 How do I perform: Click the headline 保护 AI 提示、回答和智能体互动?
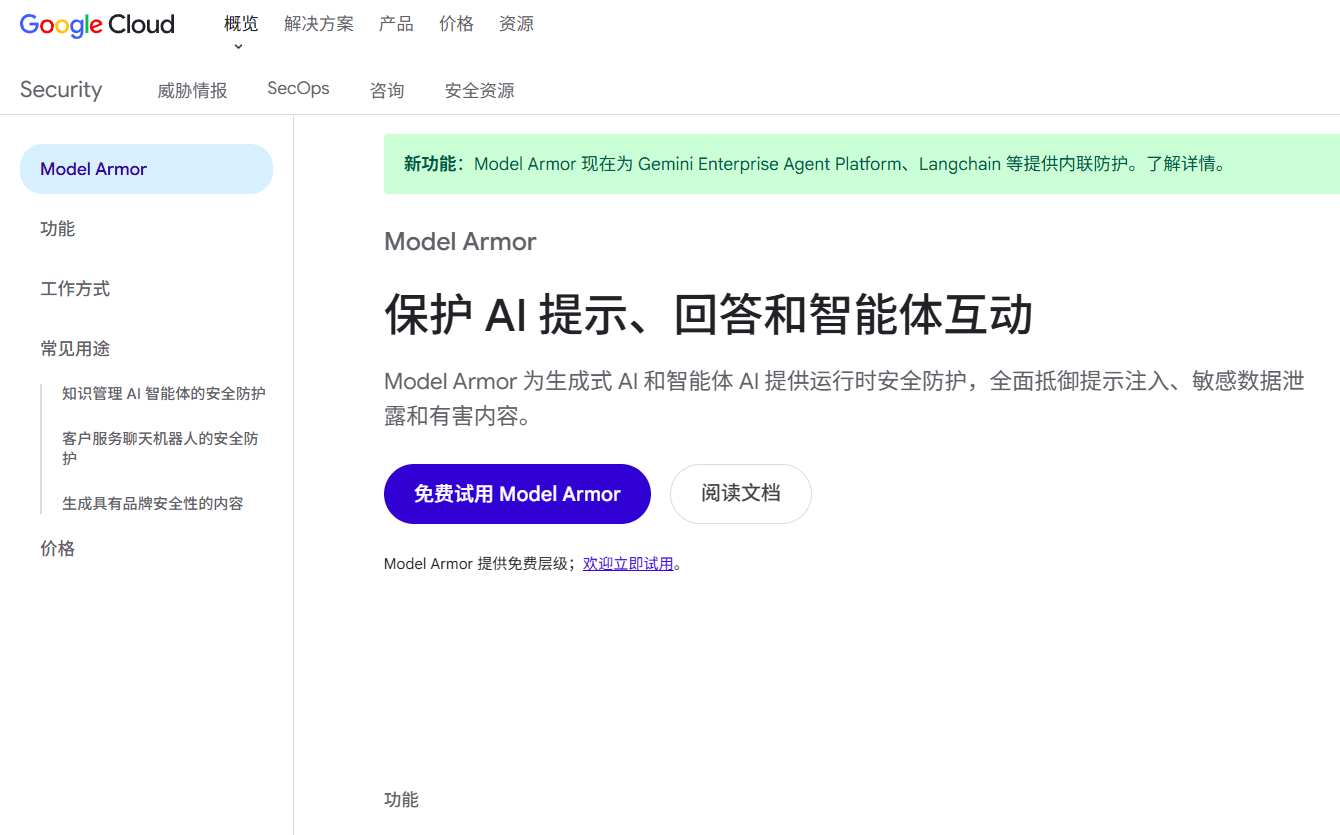708,315
